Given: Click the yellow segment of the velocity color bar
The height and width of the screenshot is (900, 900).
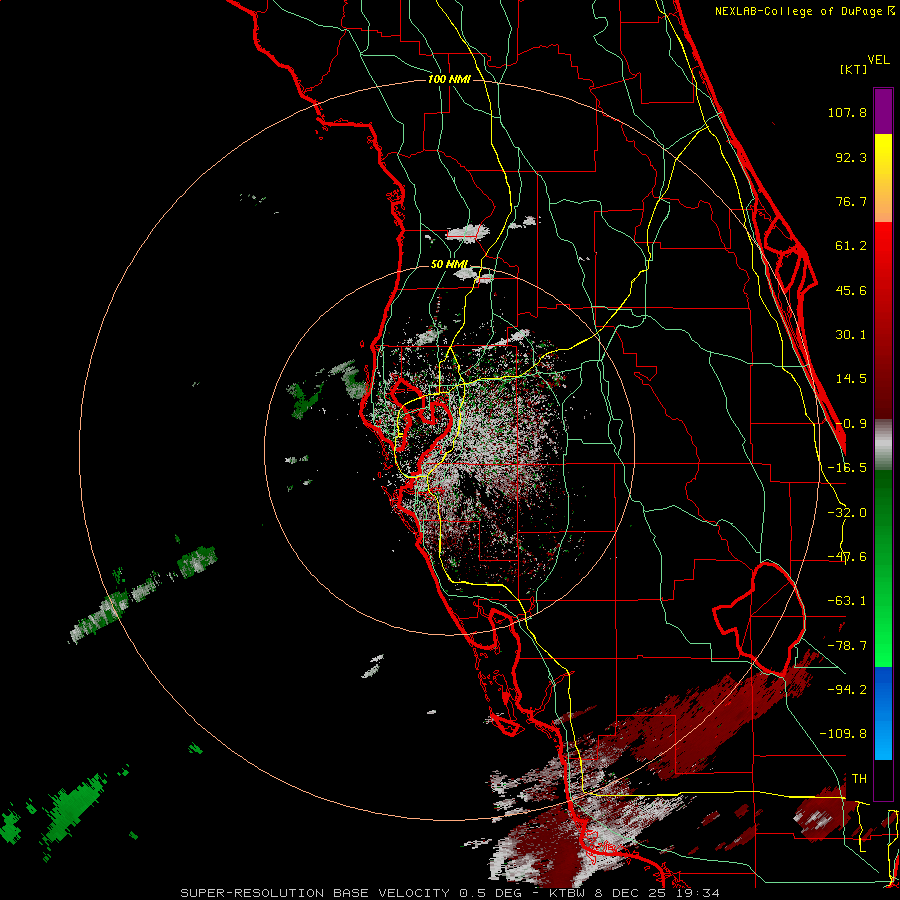Looking at the screenshot, I should (x=883, y=178).
